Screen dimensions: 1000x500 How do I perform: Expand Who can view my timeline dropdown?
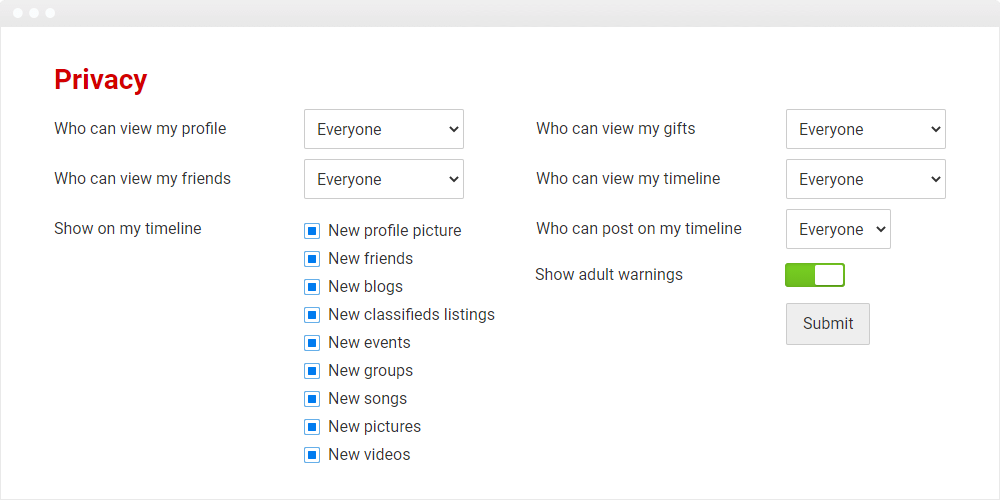click(865, 179)
